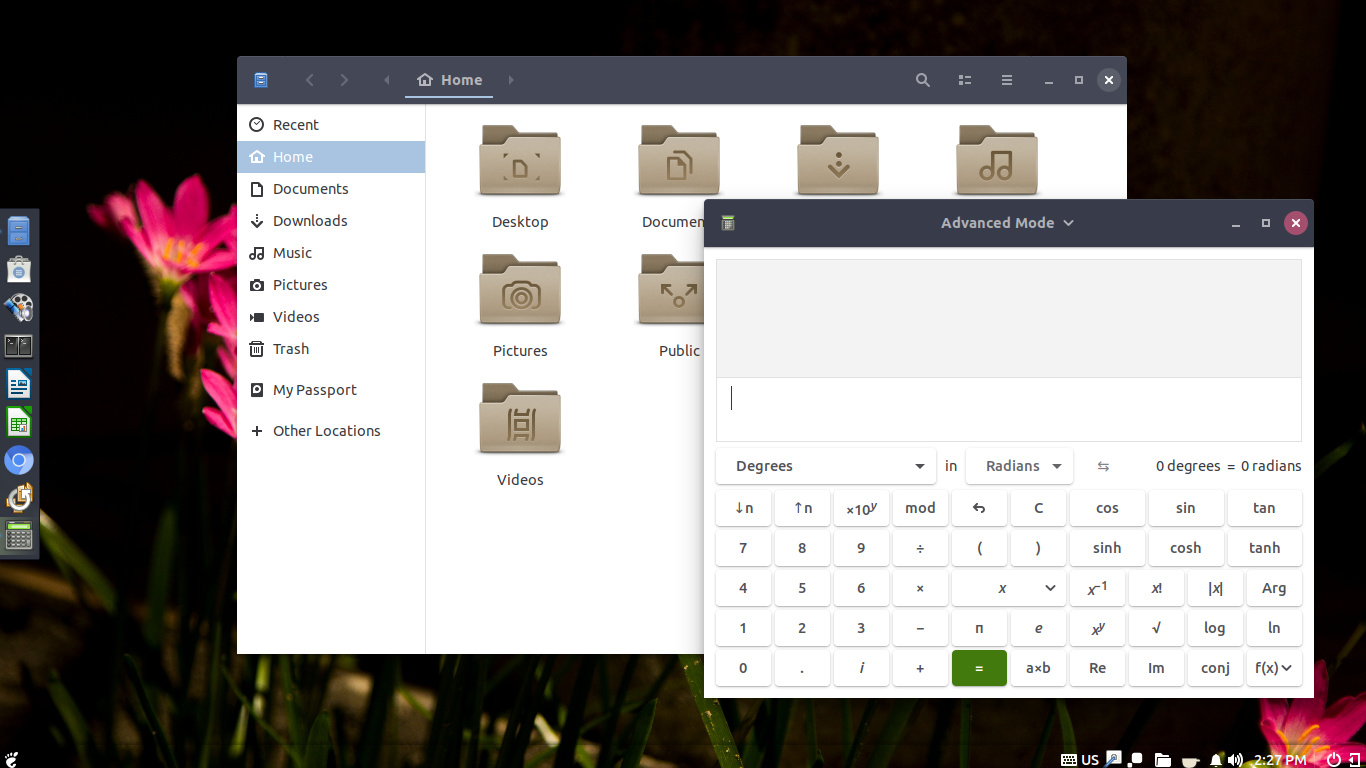Switch the list view toggle in Files
1366x768 pixels.
(964, 80)
